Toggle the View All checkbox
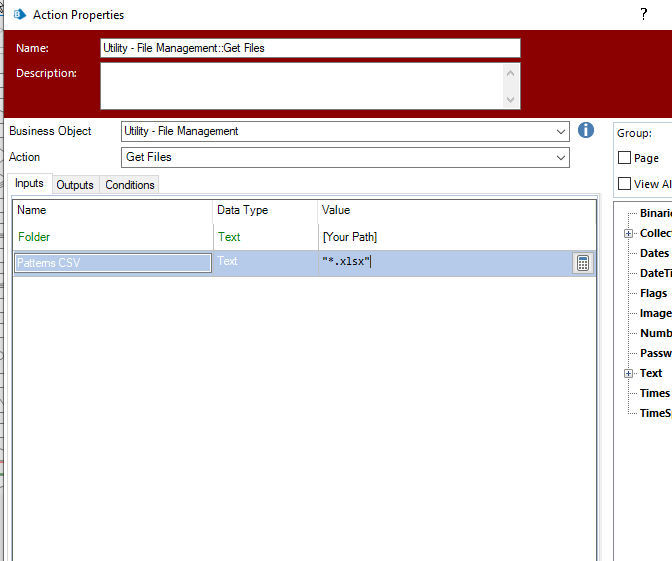The width and height of the screenshot is (672, 561). click(x=625, y=184)
